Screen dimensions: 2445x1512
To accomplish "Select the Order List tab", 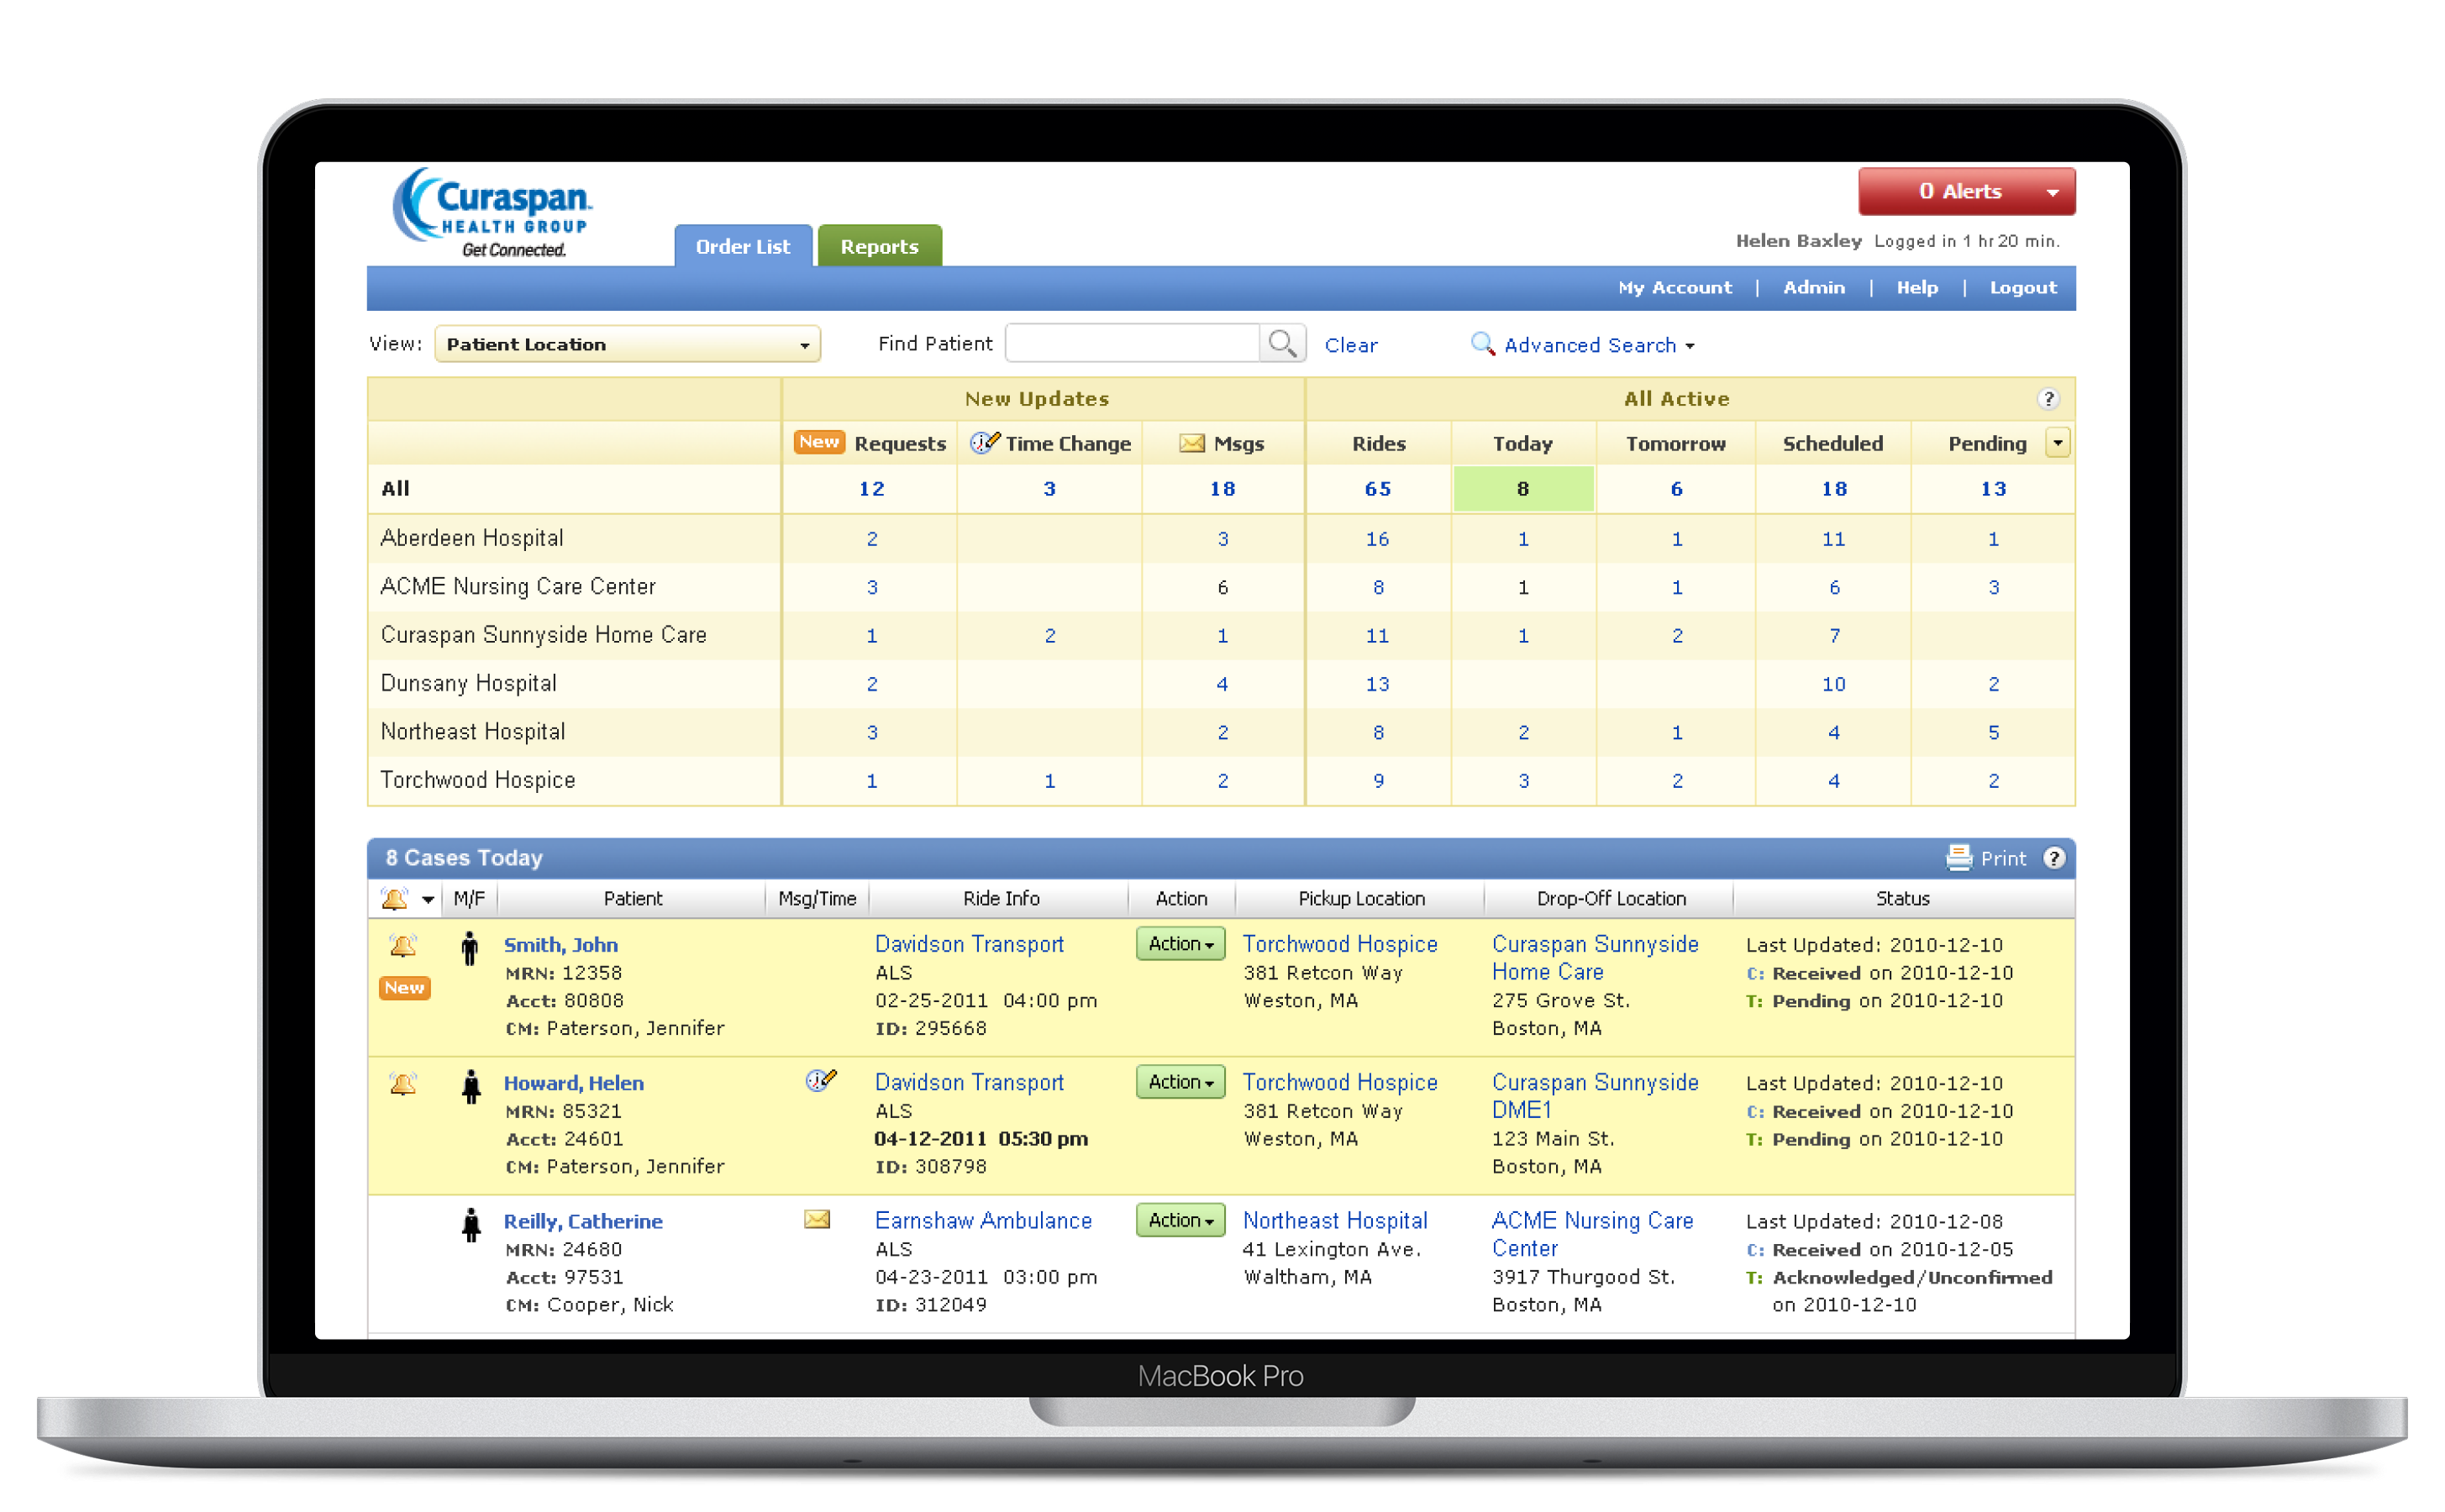I will pos(742,246).
